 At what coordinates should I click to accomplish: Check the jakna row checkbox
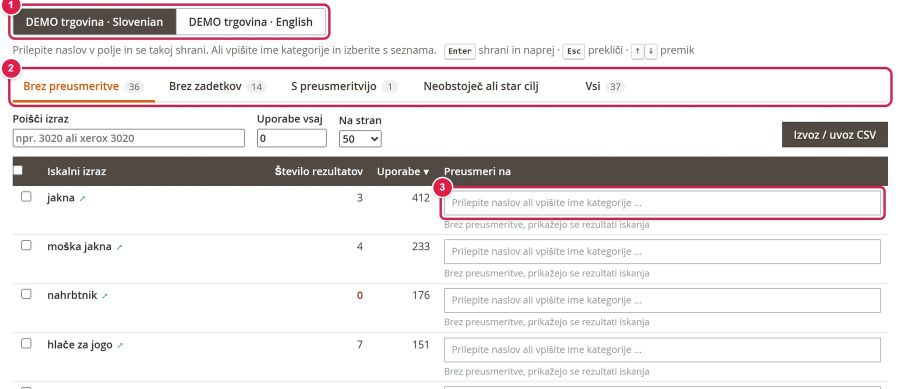pos(26,196)
